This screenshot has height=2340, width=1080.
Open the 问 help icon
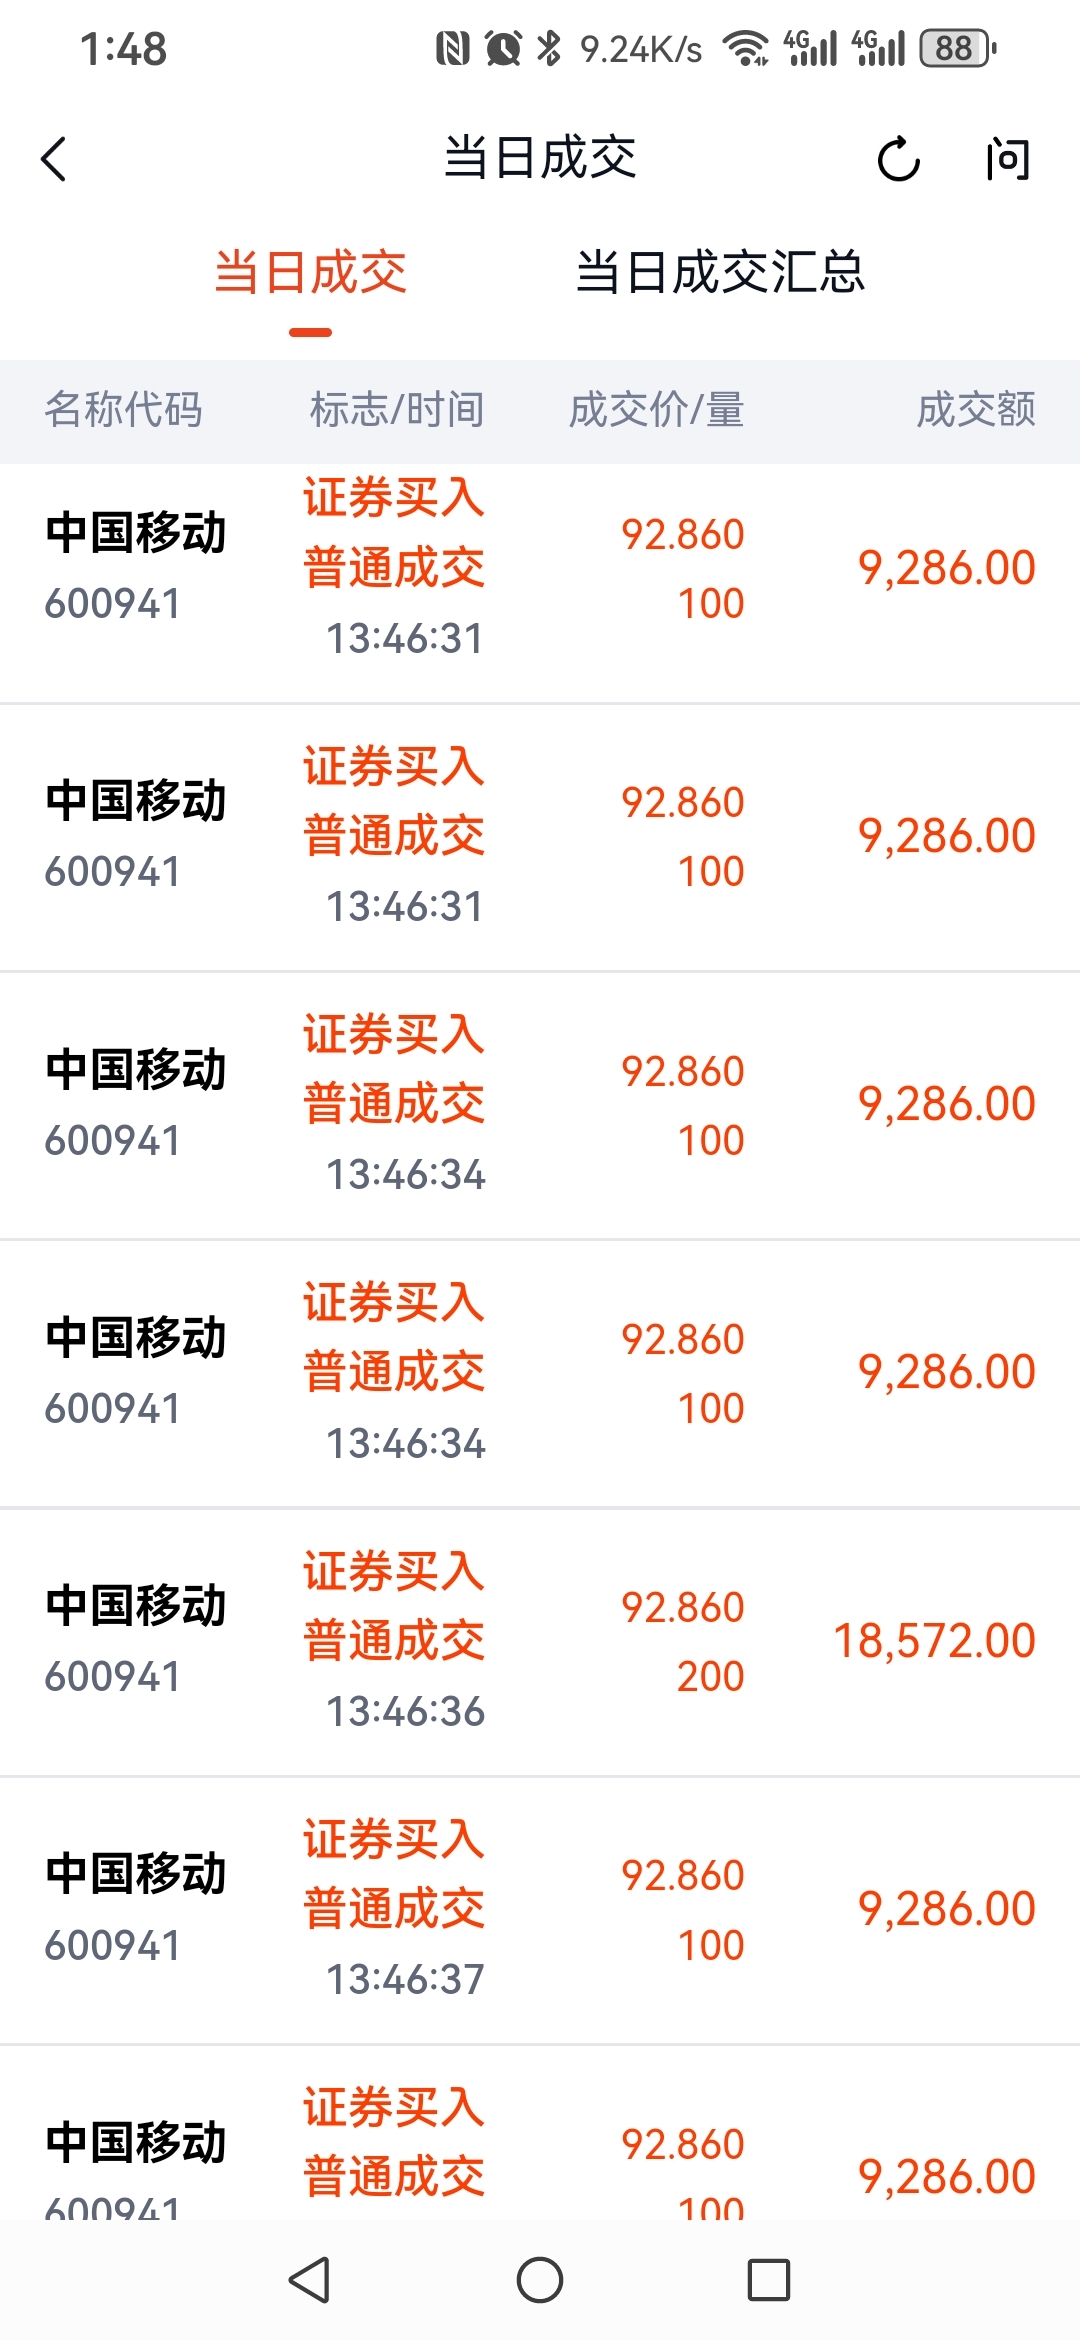[x=1006, y=159]
